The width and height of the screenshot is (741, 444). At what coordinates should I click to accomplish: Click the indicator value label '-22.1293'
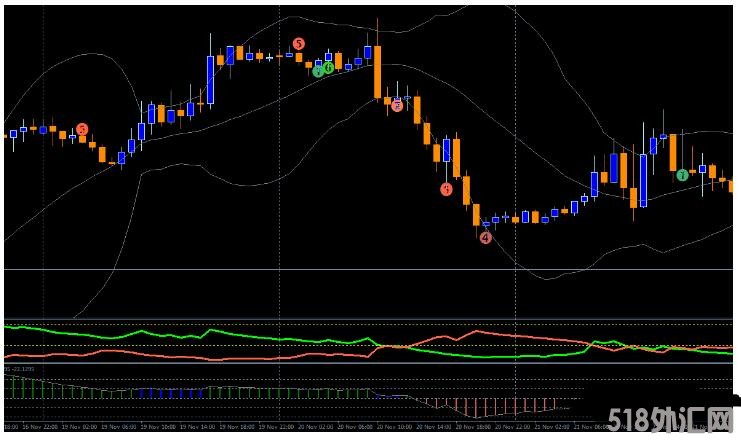(23, 369)
